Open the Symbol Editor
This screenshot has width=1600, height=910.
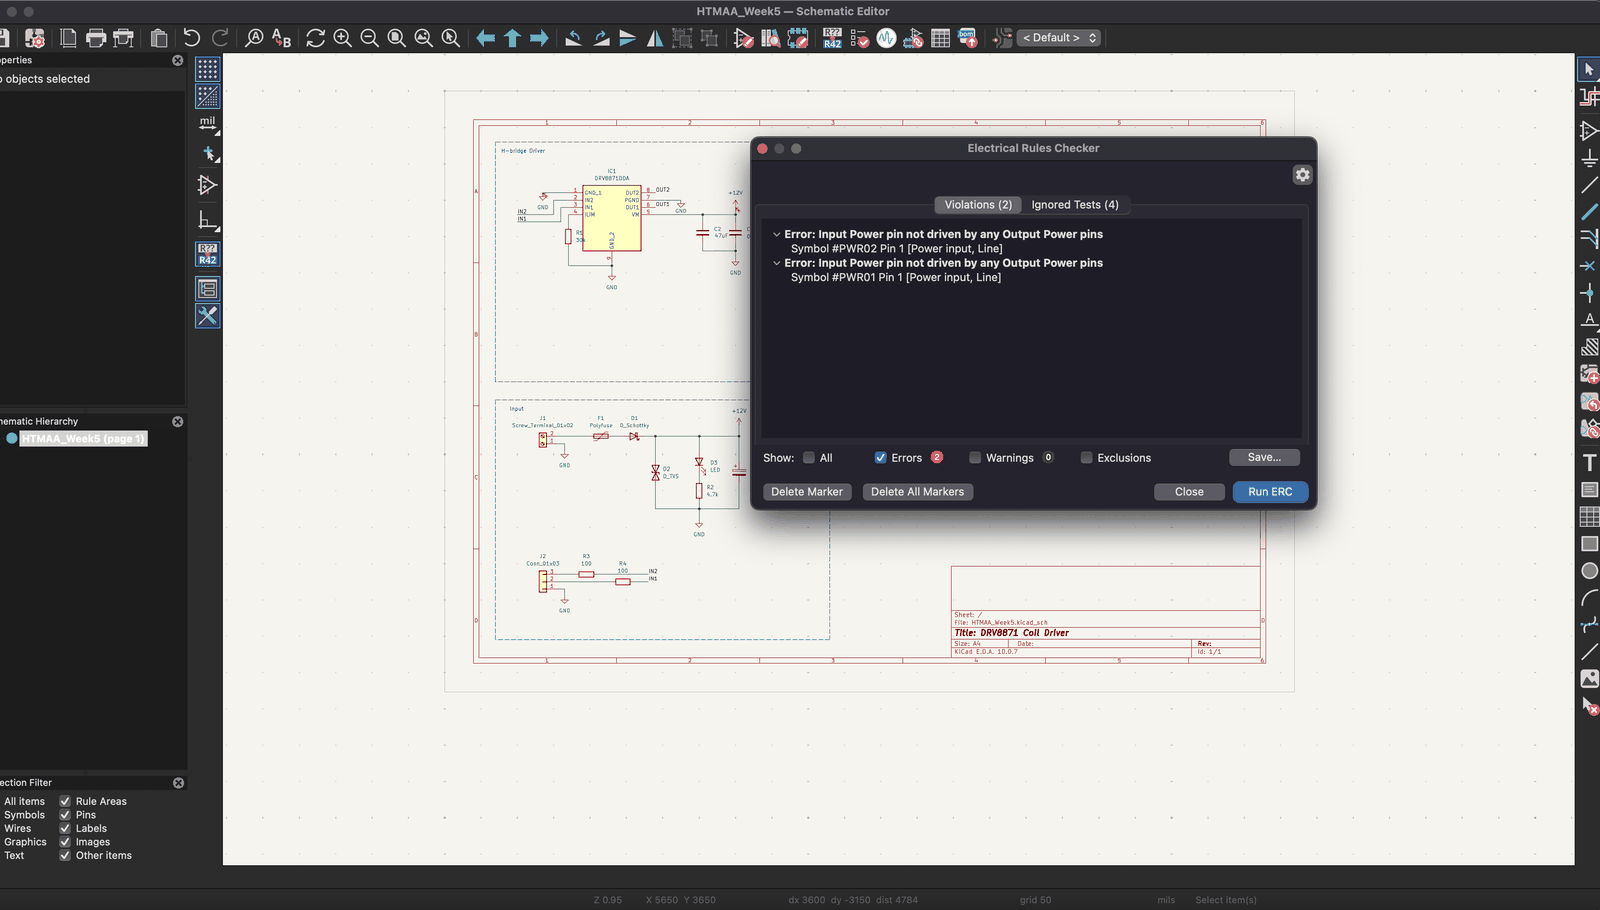click(743, 38)
